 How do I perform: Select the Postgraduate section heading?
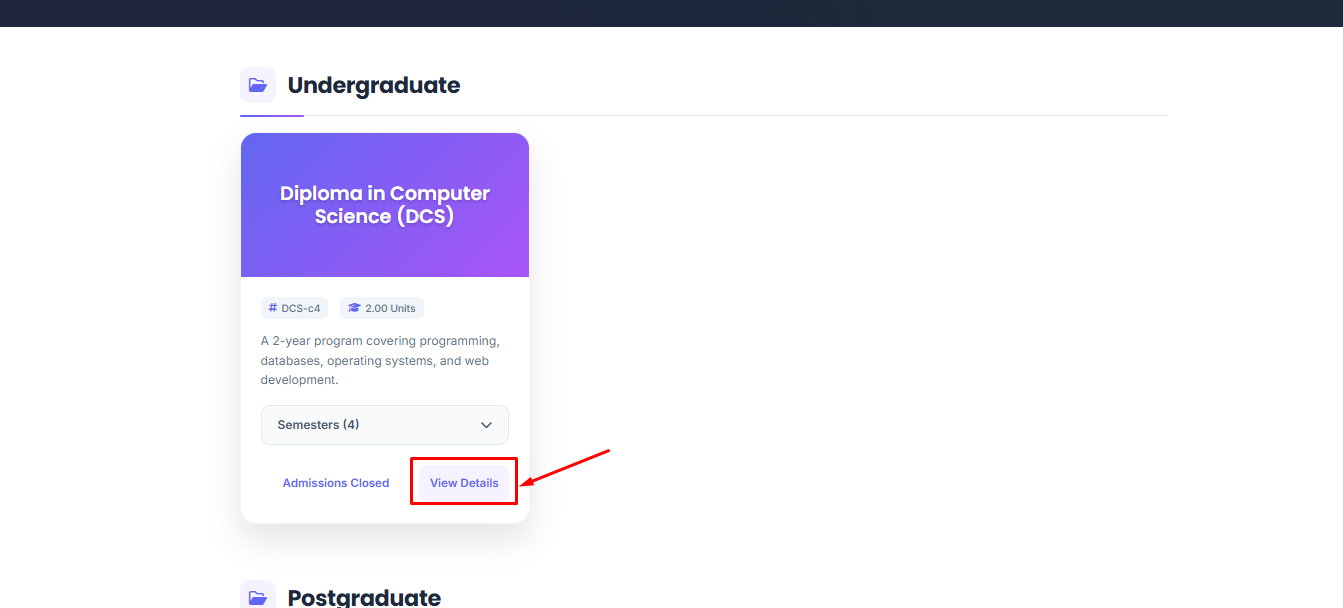pos(364,597)
